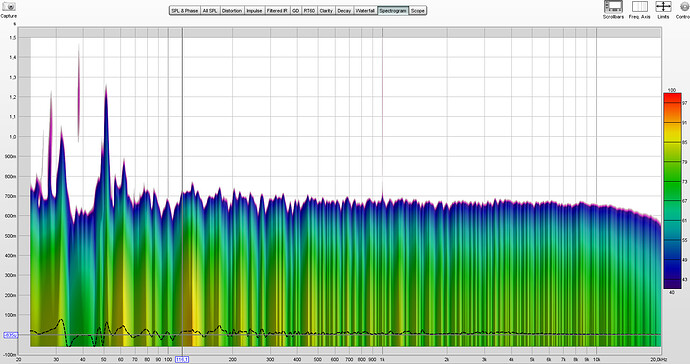This screenshot has height=364, width=690.
Task: Go to the Impulse tab
Action: coord(254,11)
